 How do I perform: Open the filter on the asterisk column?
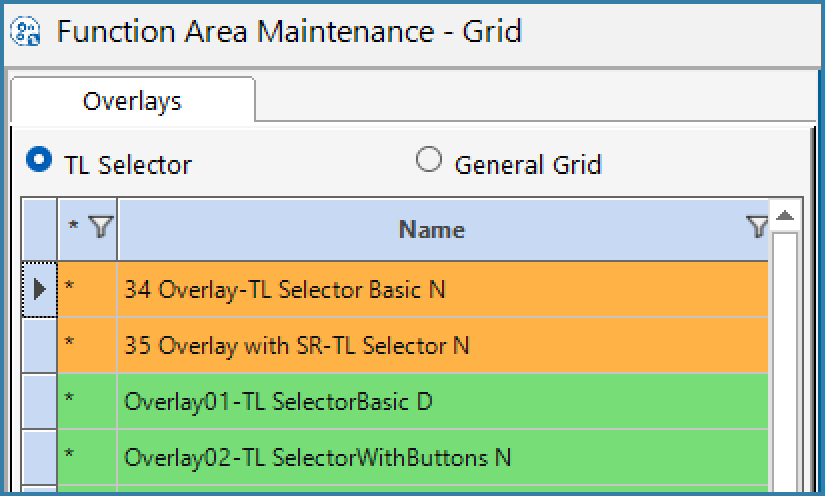coord(101,227)
